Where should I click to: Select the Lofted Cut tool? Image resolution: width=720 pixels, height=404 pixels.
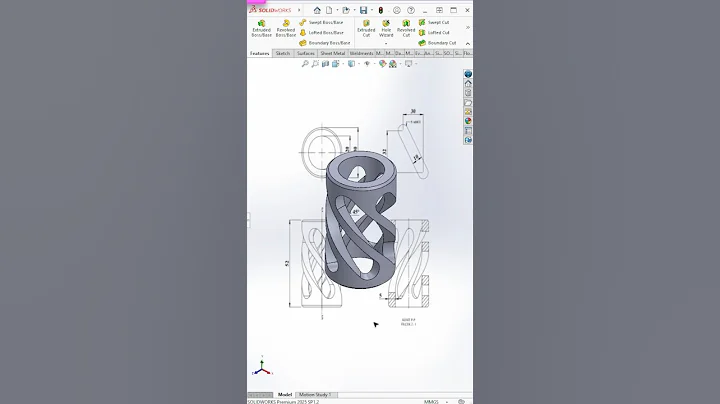[434, 33]
